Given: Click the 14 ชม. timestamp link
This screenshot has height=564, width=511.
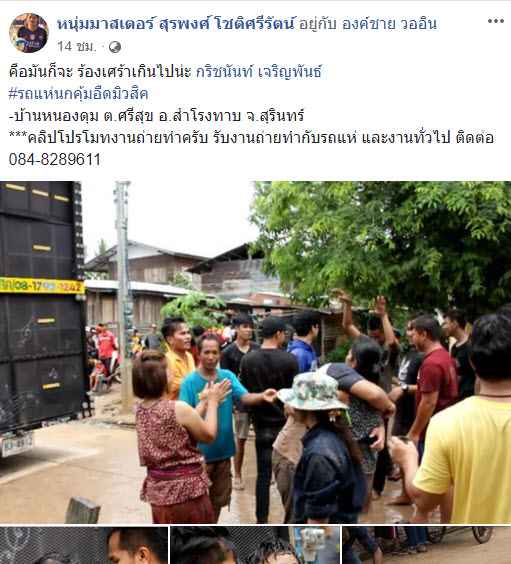Looking at the screenshot, I should [x=77, y=47].
